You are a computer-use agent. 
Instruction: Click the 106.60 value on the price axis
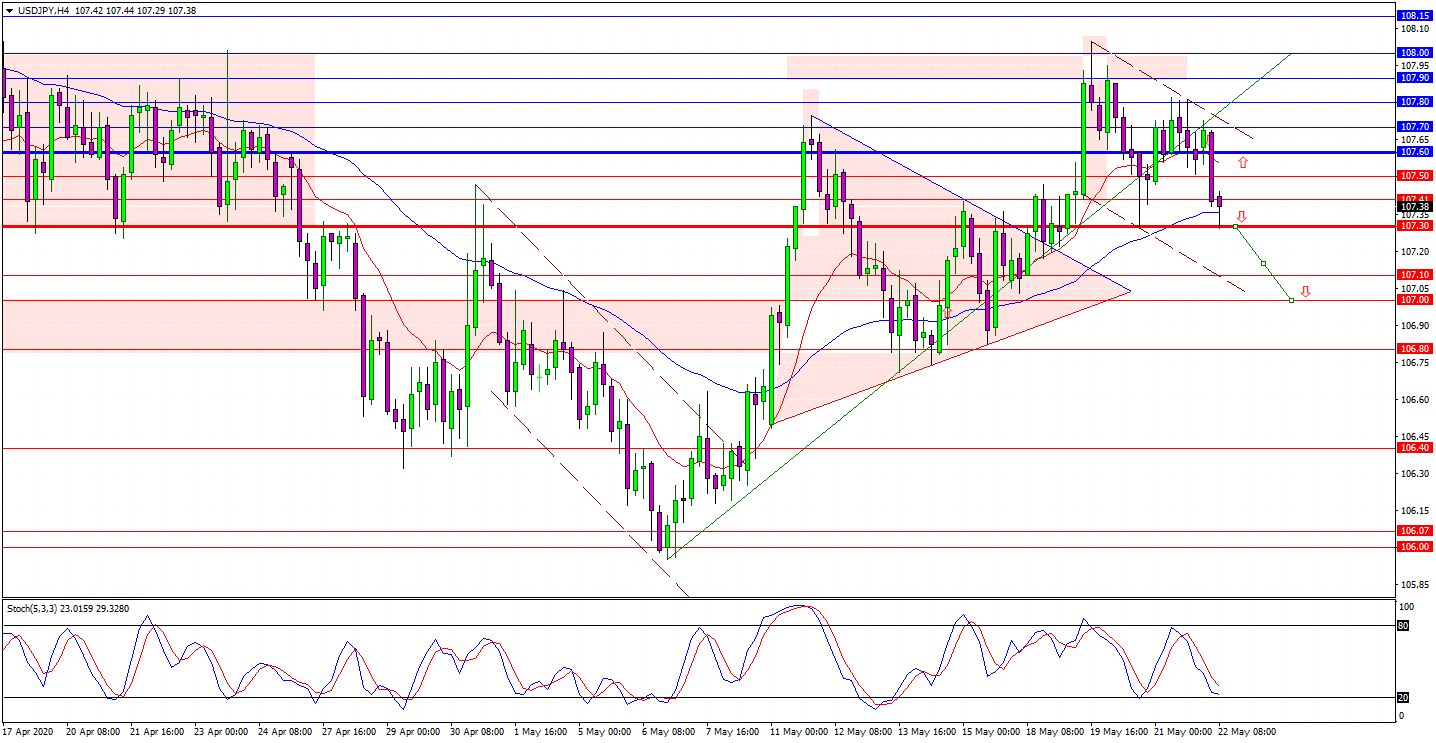click(x=1416, y=400)
